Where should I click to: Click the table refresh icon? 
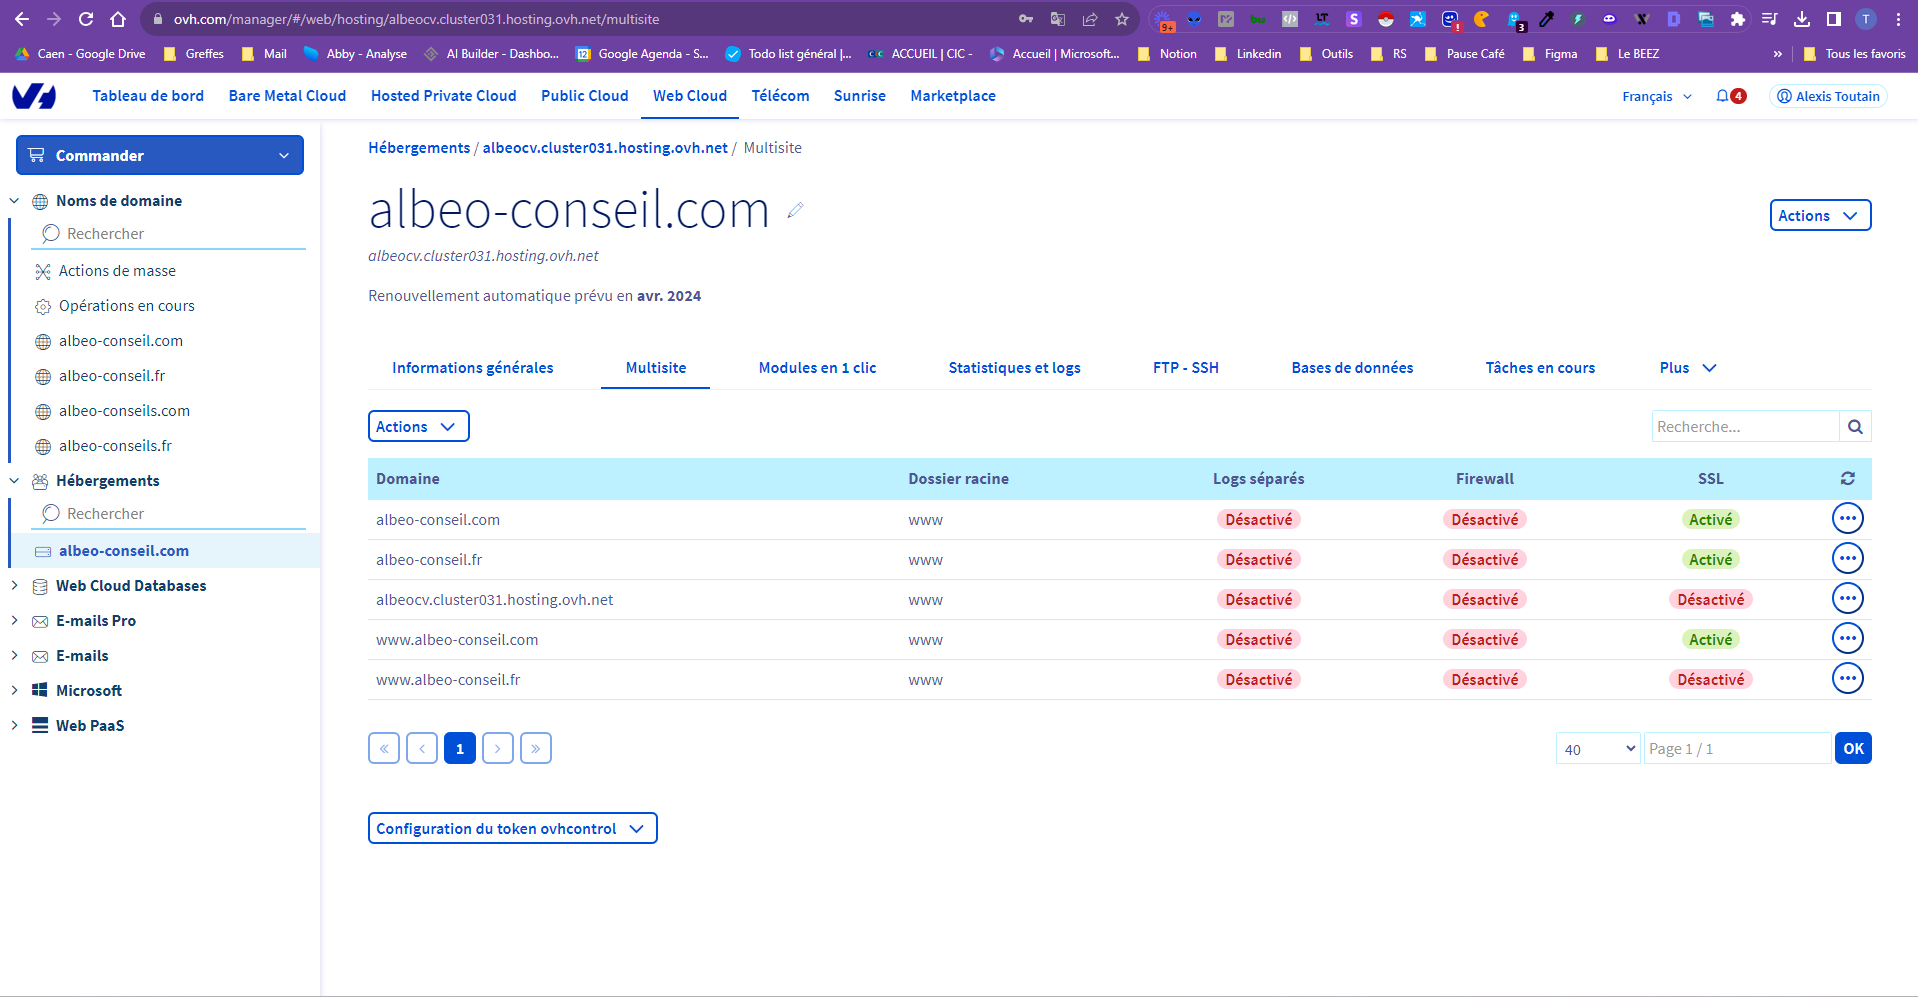[1847, 479]
